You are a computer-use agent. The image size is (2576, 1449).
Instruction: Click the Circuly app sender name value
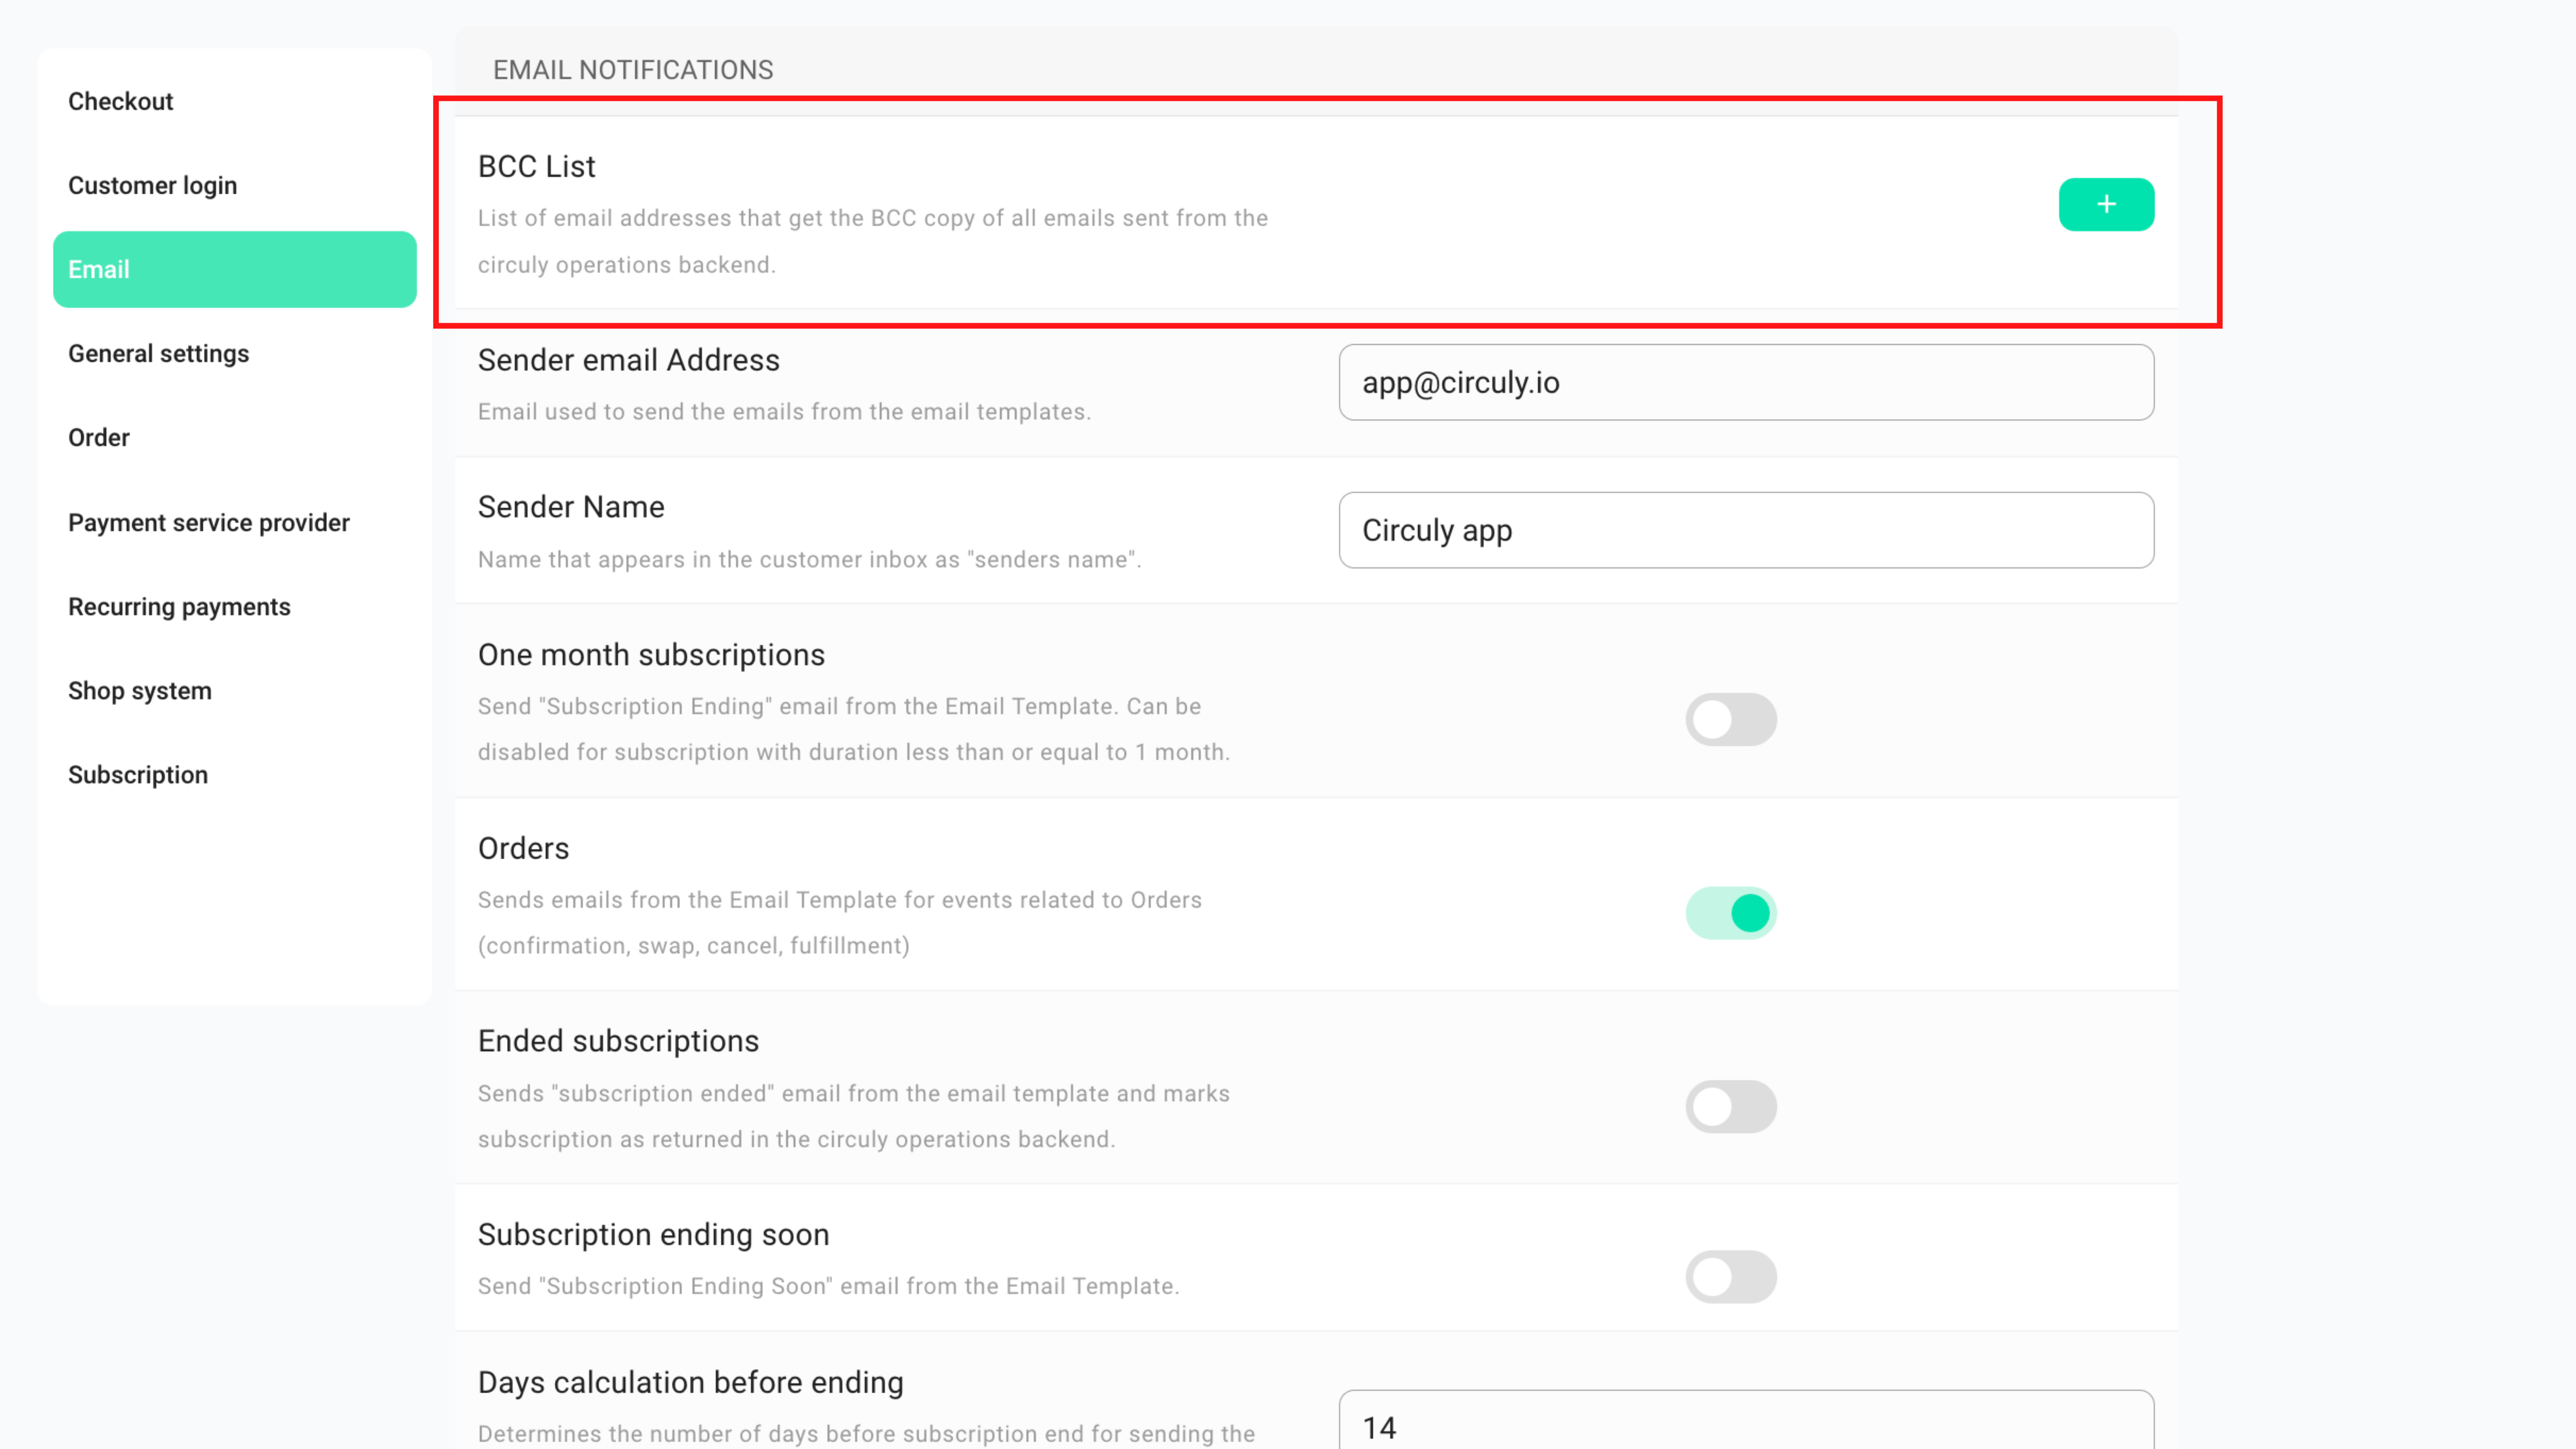[x=1437, y=530]
